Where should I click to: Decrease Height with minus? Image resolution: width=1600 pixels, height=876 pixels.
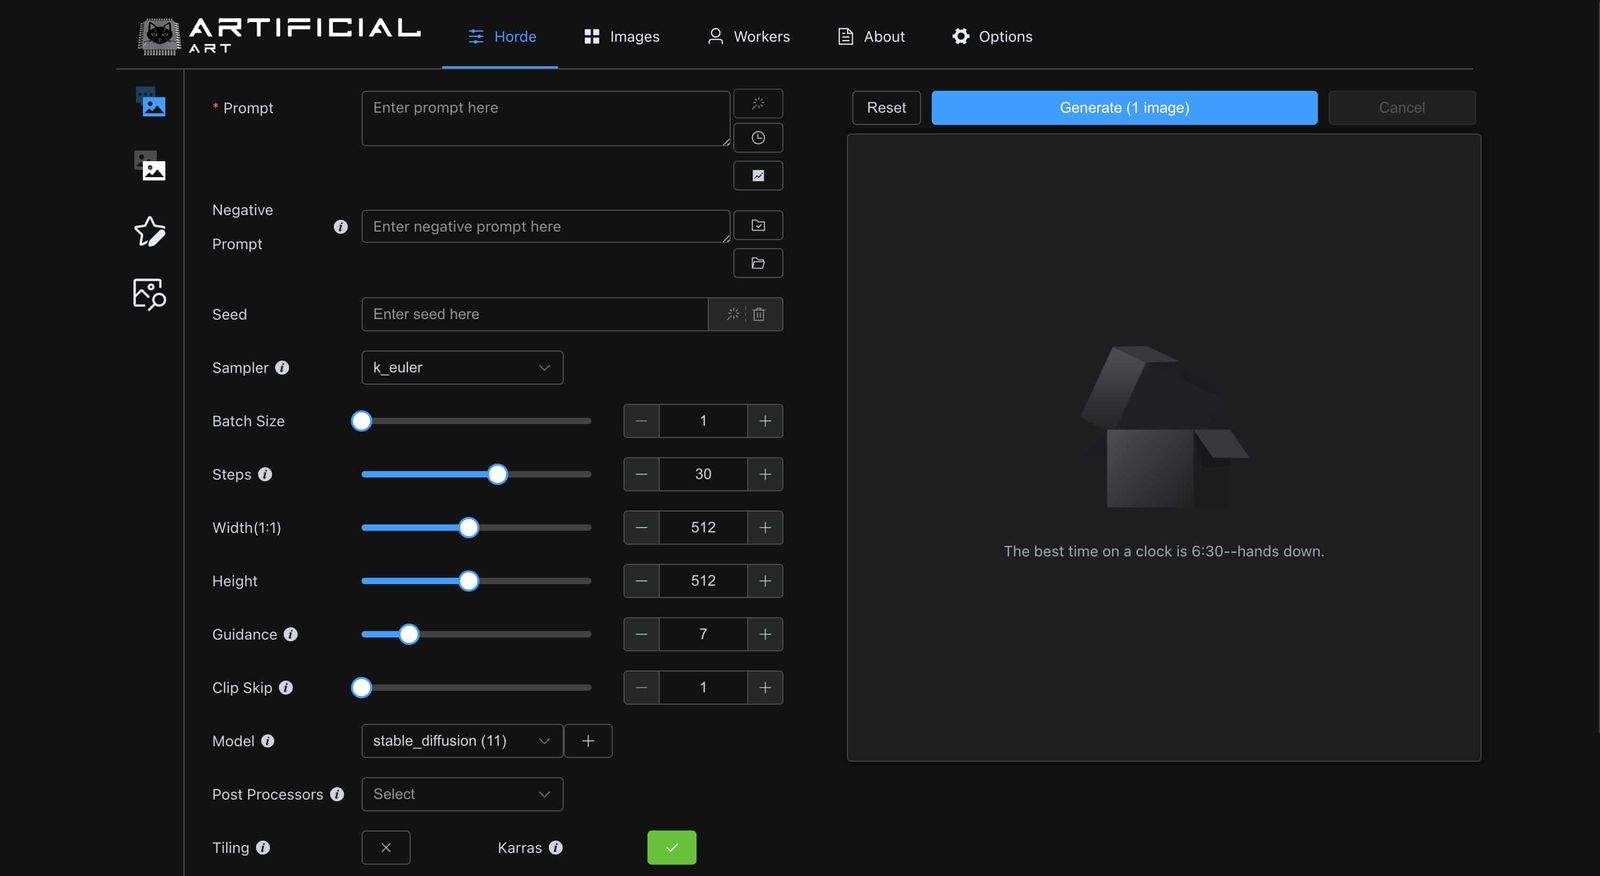(641, 581)
